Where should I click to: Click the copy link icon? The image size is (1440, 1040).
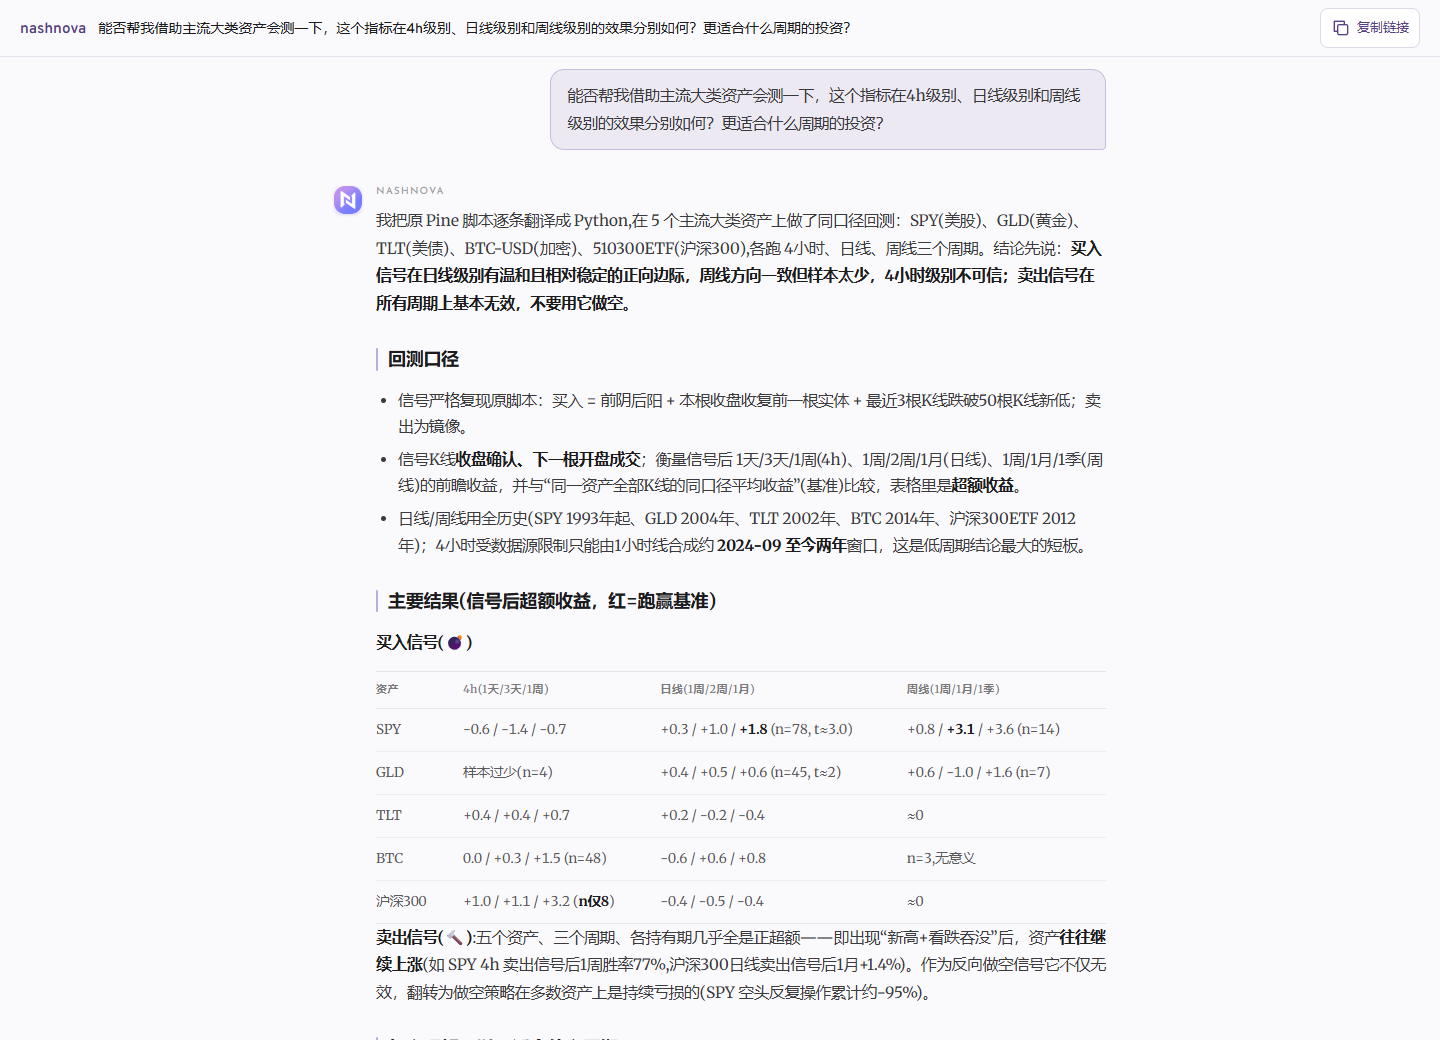tap(1341, 28)
